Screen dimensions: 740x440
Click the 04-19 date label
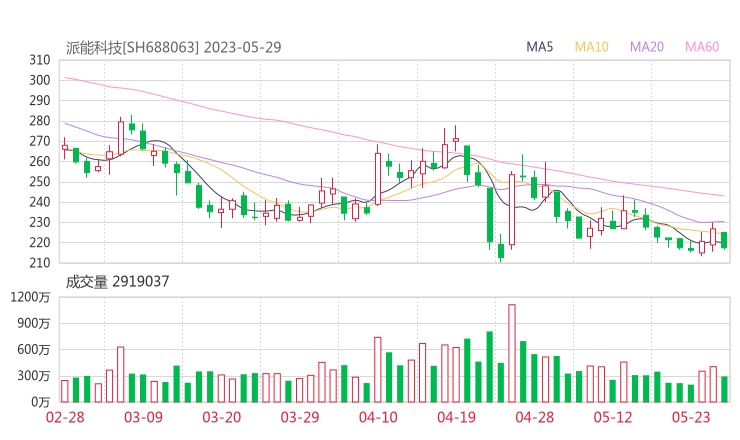click(456, 417)
